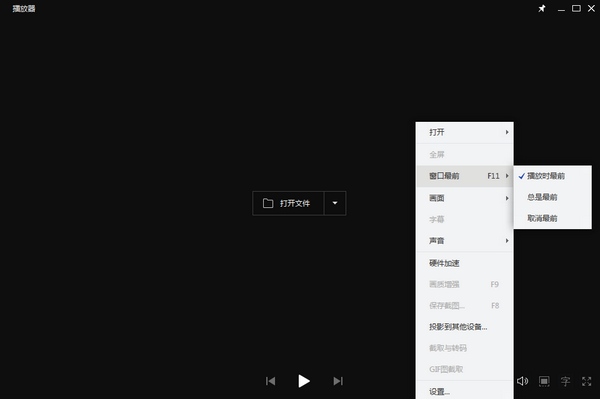Expand the arrow next to 画面
Viewport: 600px width, 399px height.
(507, 198)
